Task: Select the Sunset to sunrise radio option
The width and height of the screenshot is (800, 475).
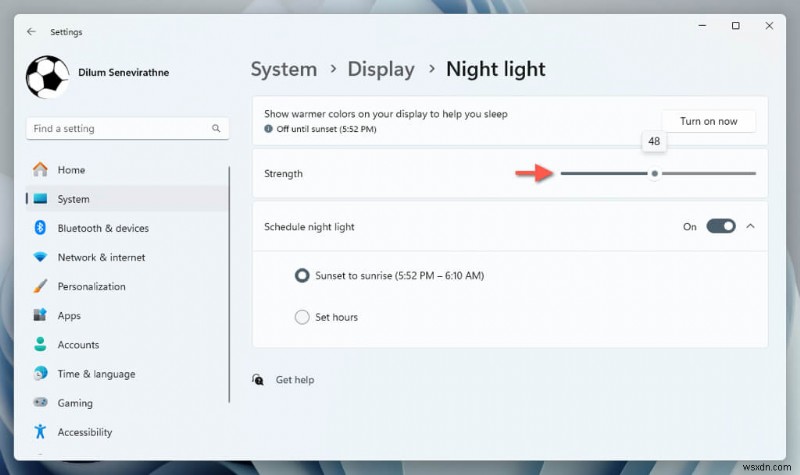Action: (302, 276)
